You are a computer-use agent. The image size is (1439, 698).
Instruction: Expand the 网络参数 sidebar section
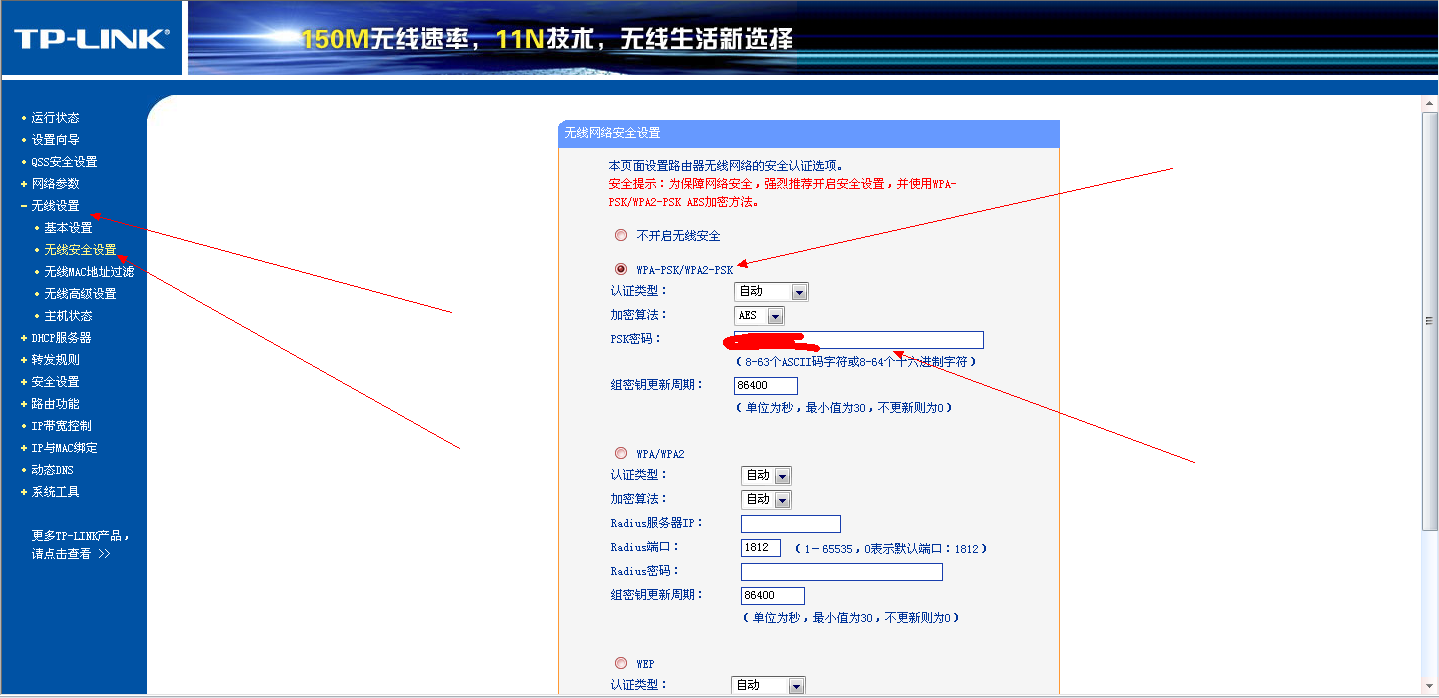coord(55,183)
